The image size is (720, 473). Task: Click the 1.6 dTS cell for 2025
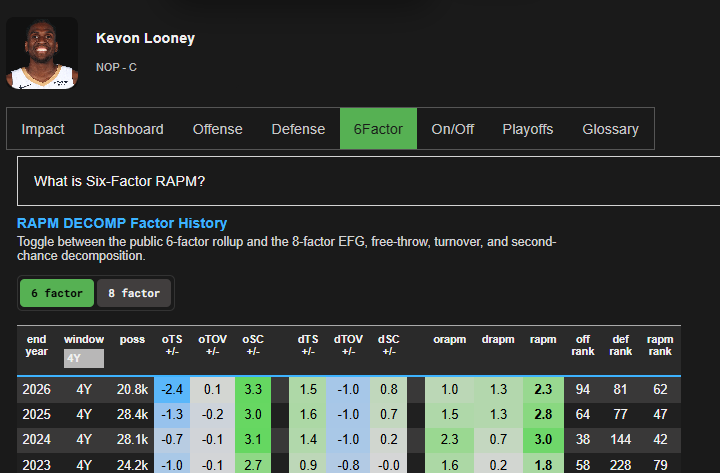[x=308, y=415]
